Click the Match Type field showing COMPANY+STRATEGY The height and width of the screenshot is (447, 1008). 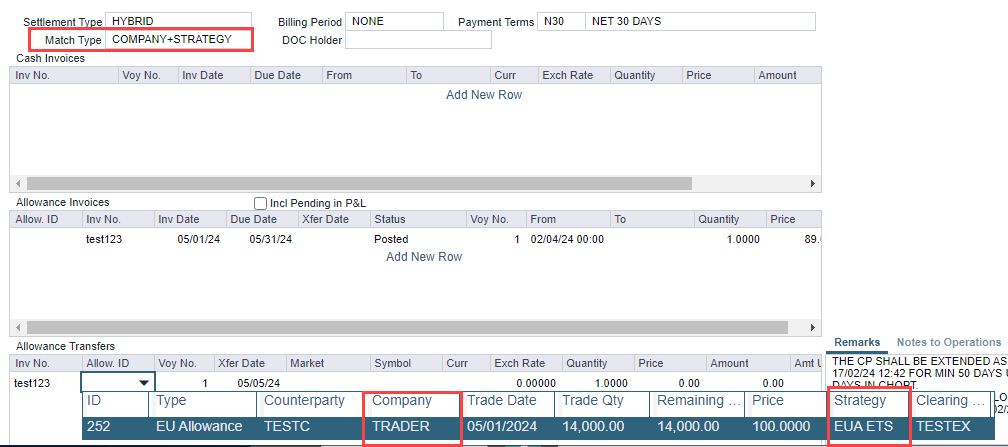tap(178, 40)
